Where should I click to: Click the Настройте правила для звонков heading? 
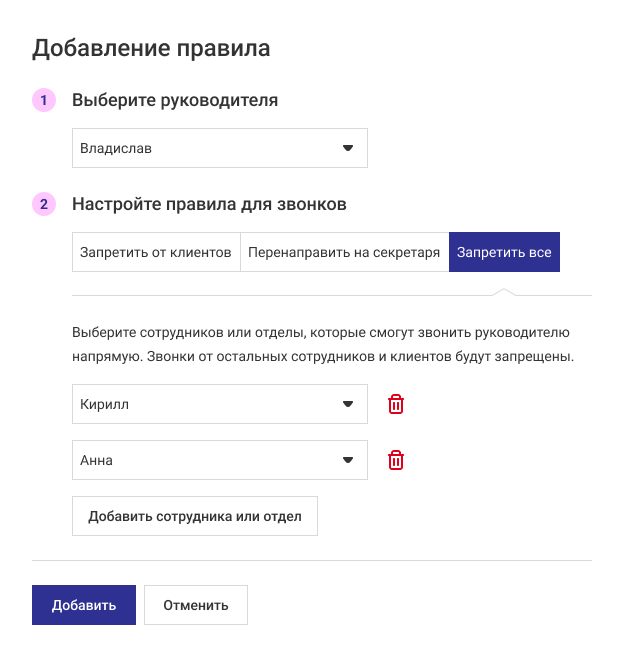(x=209, y=204)
